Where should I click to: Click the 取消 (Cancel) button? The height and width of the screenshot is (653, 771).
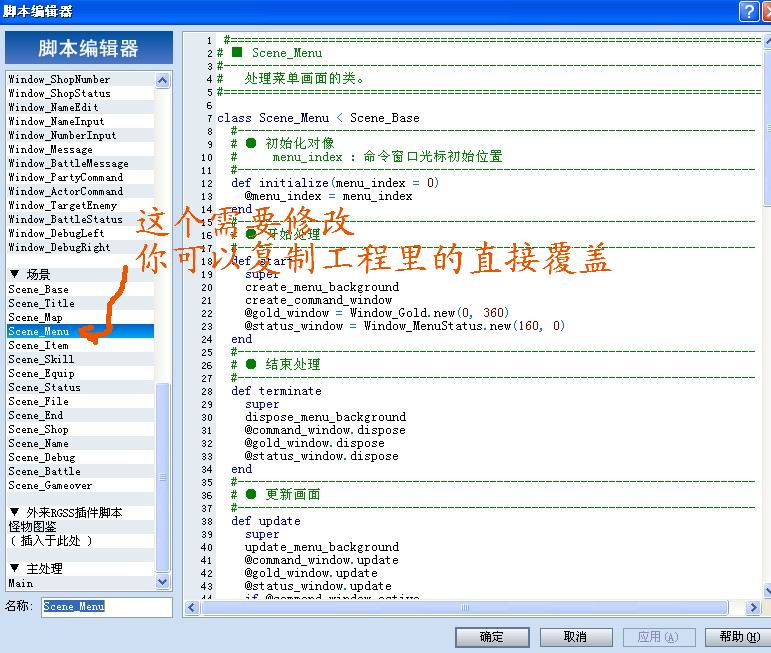(x=576, y=637)
